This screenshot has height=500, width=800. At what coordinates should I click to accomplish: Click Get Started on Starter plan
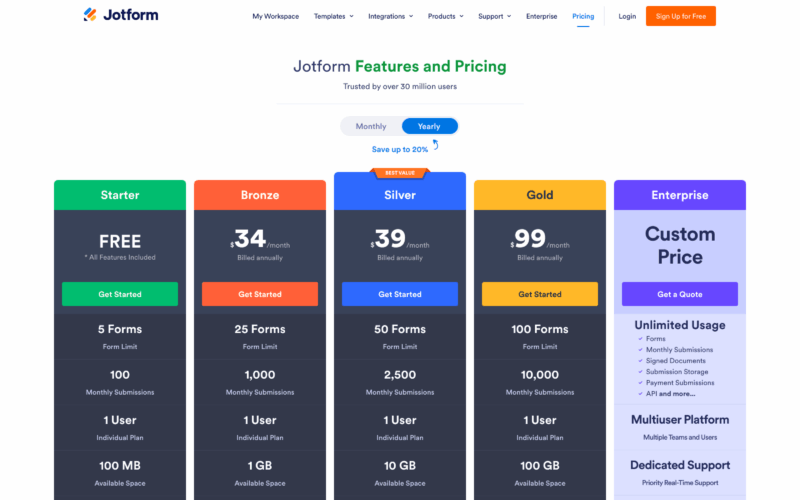[x=120, y=294]
